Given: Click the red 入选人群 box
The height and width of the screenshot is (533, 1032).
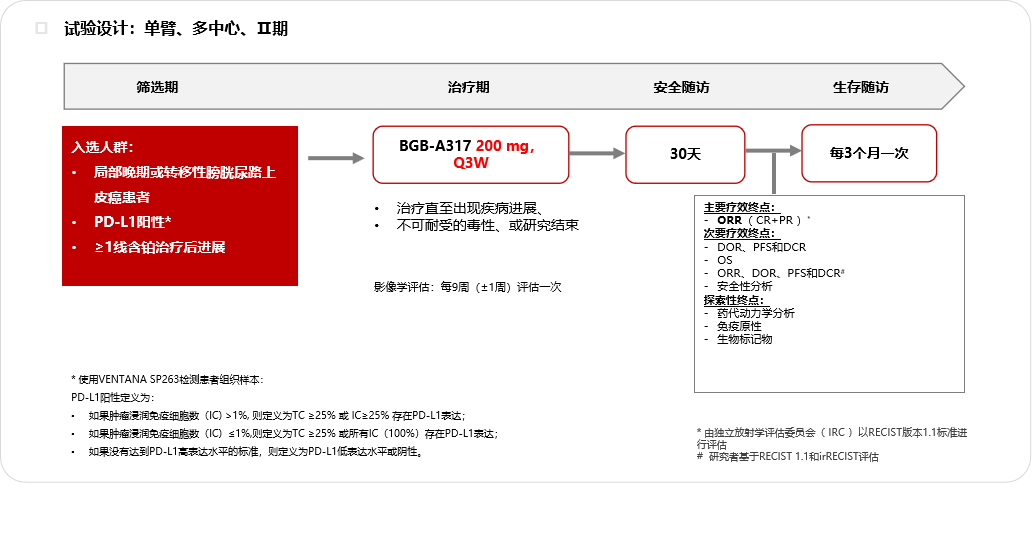Looking at the screenshot, I should coord(180,206).
